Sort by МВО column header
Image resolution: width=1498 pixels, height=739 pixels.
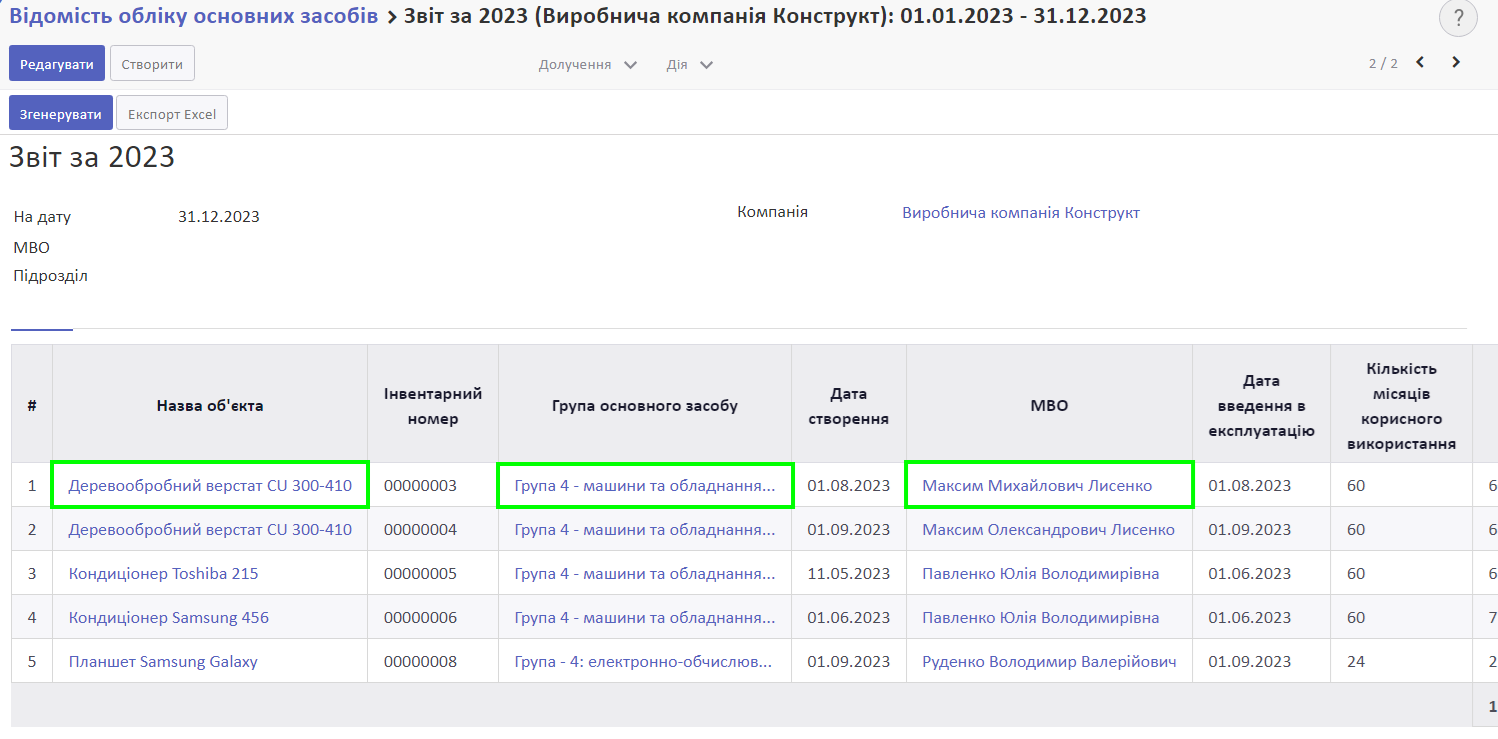click(1049, 405)
